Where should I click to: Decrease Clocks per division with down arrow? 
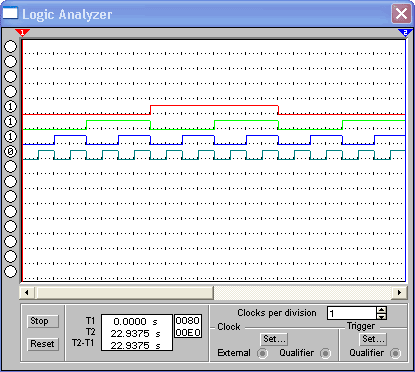tap(382, 316)
